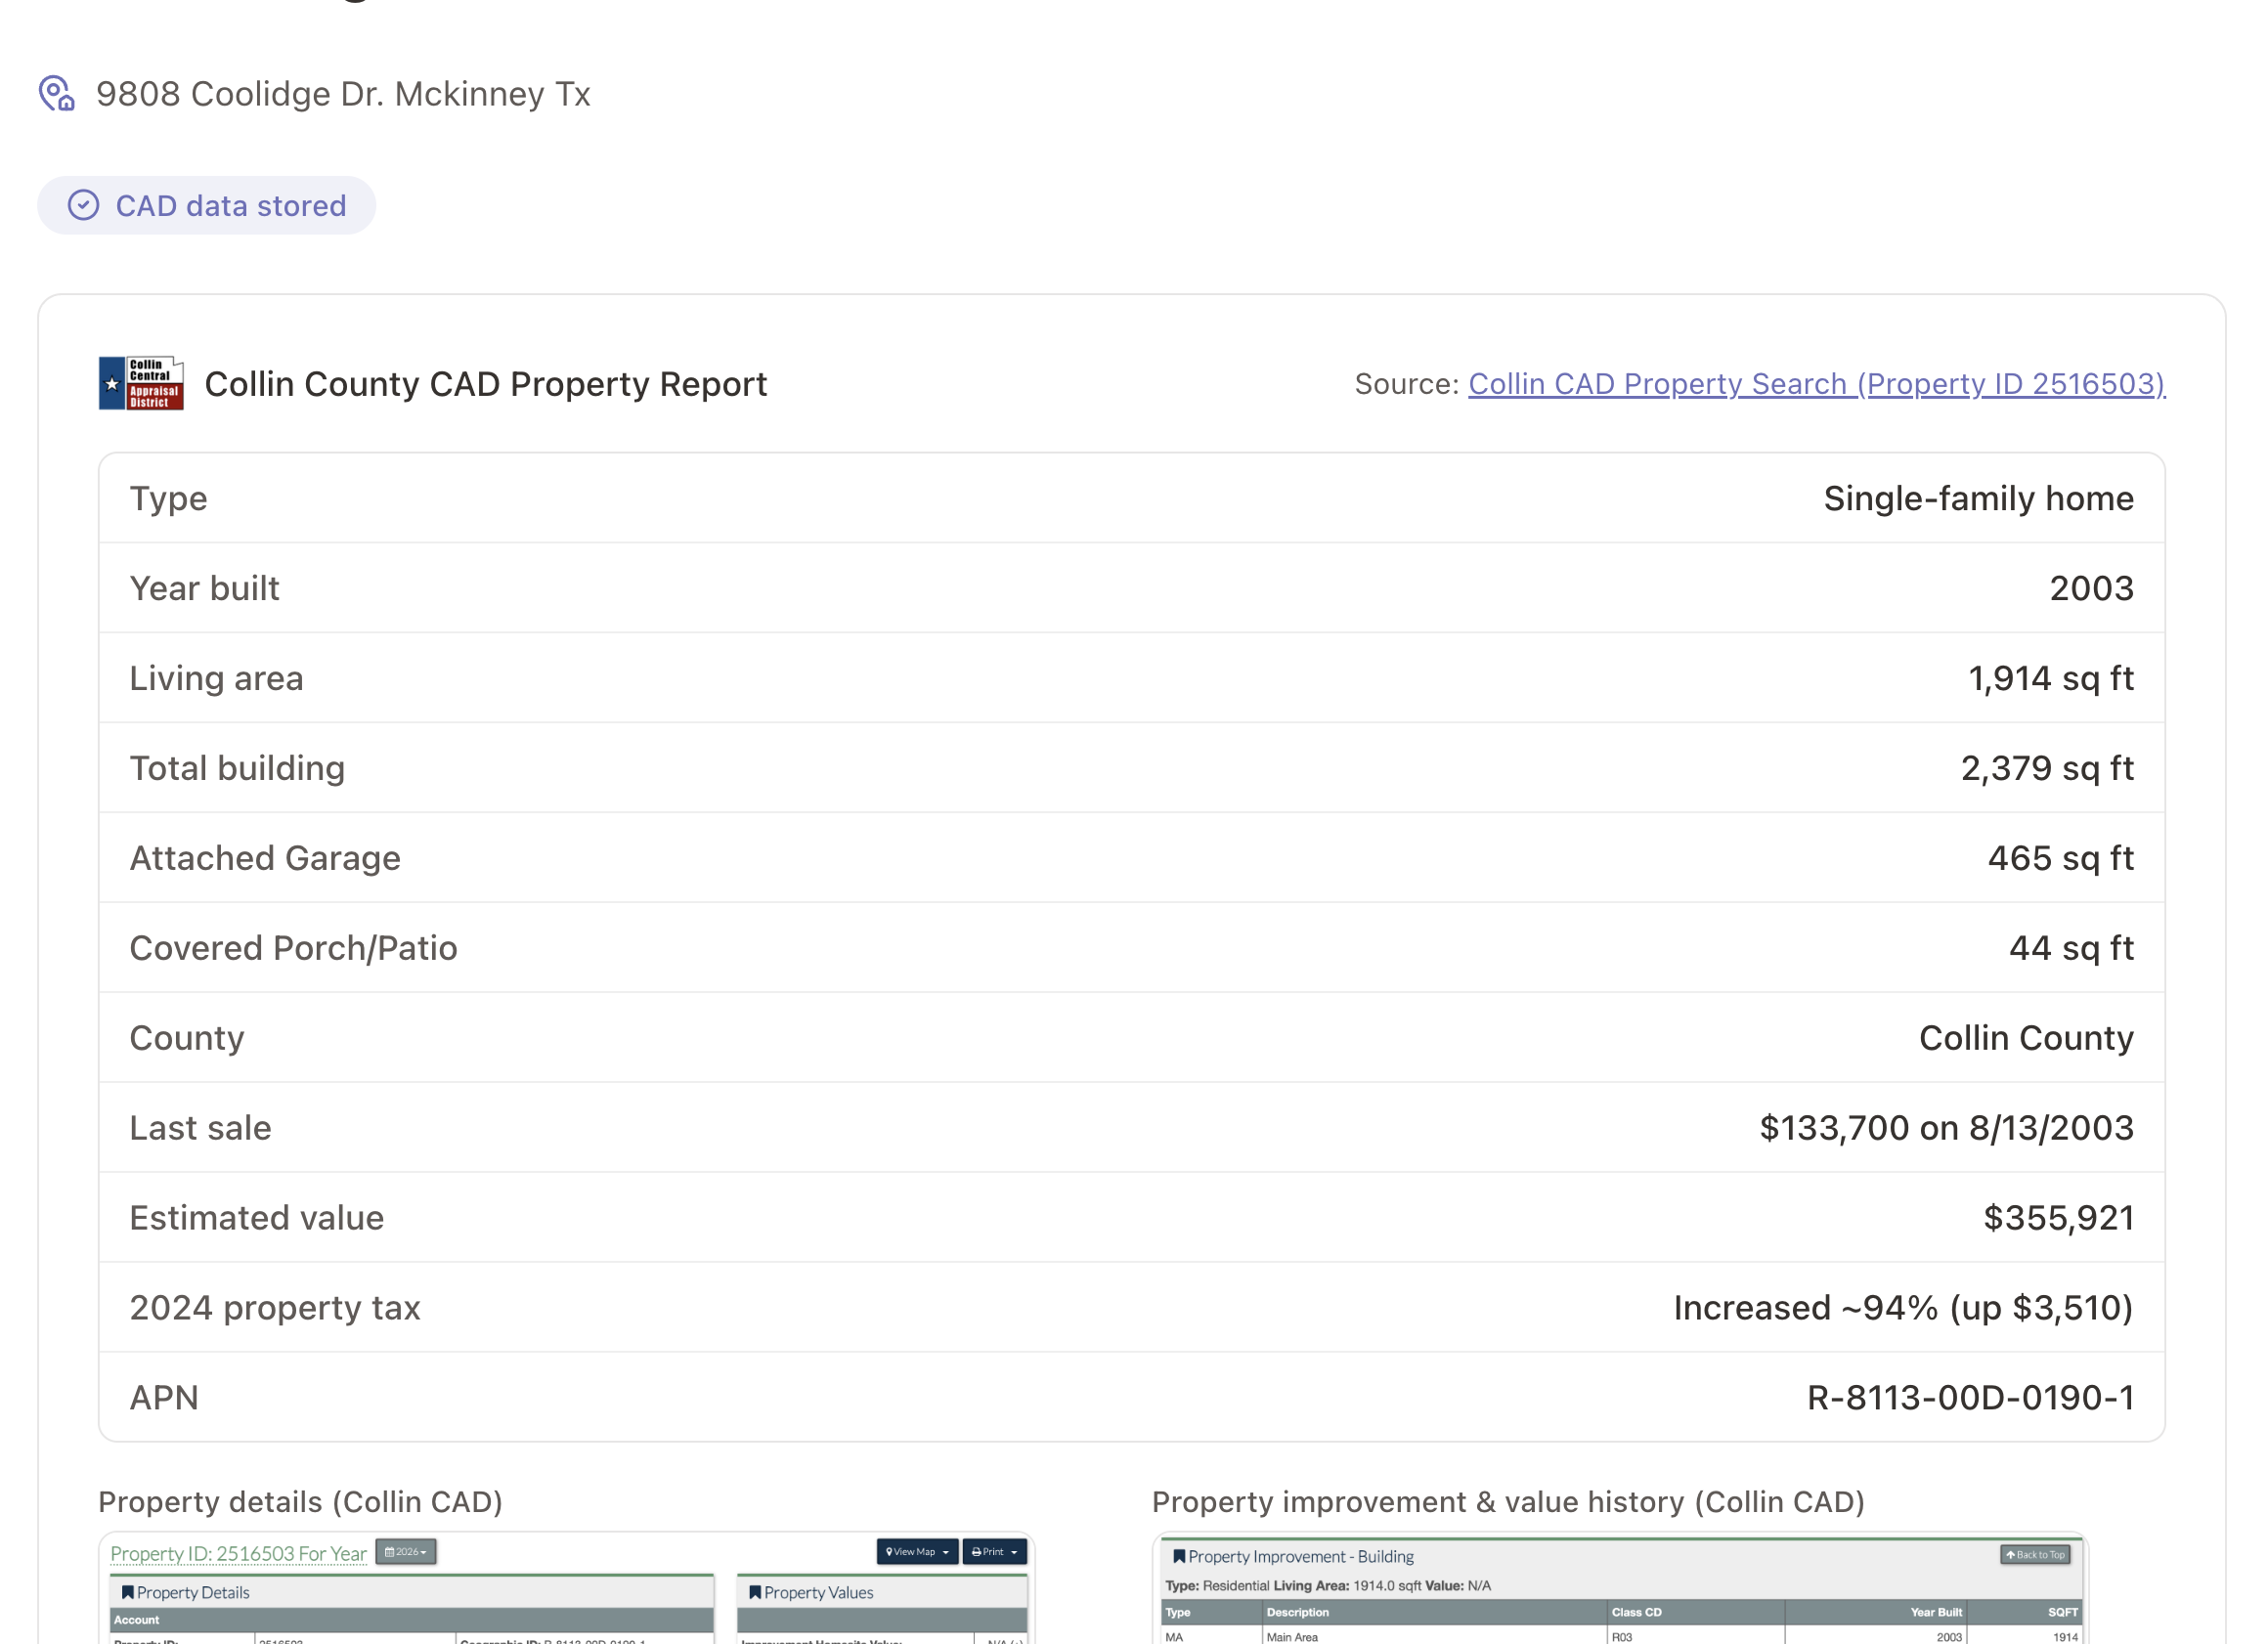Open the 2026 year dropdown
The width and height of the screenshot is (2268, 1644).
pos(406,1552)
